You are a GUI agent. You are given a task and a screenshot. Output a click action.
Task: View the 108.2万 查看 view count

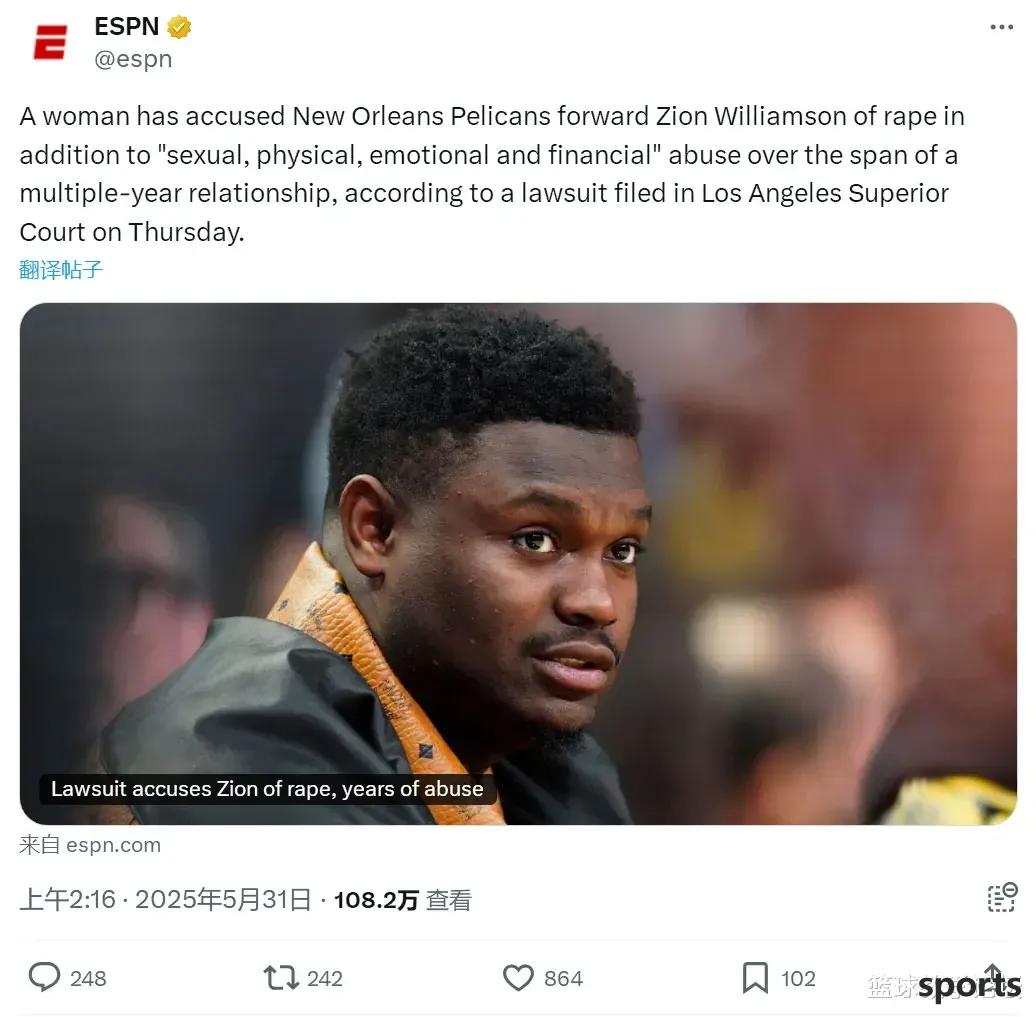pos(402,900)
